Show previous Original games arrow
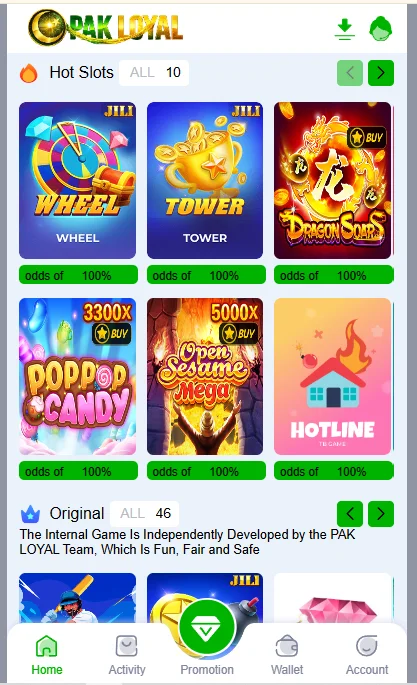The width and height of the screenshot is (417, 685). pyautogui.click(x=350, y=514)
